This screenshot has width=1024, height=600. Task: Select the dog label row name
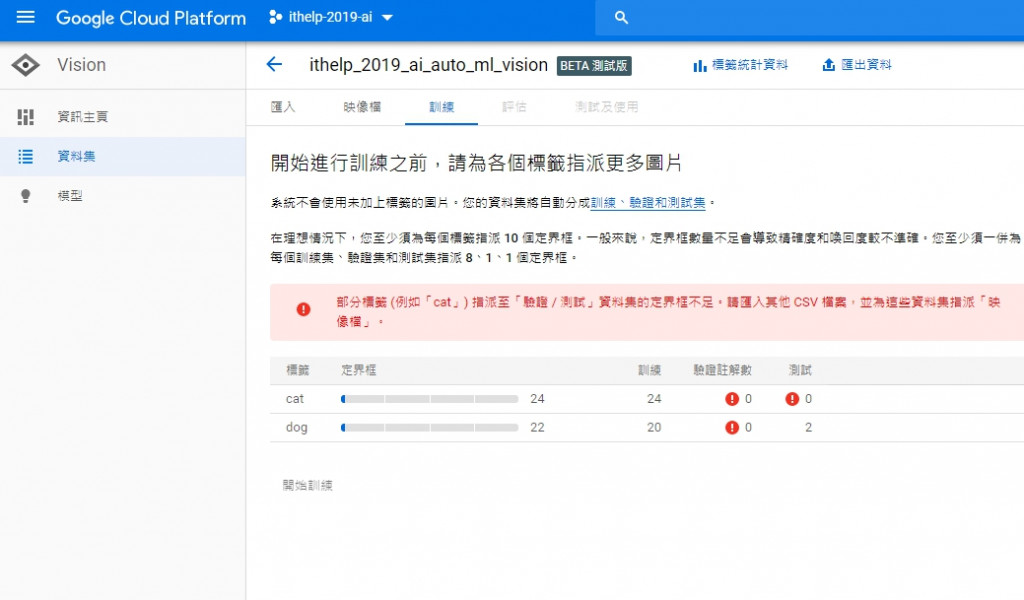[x=296, y=428]
